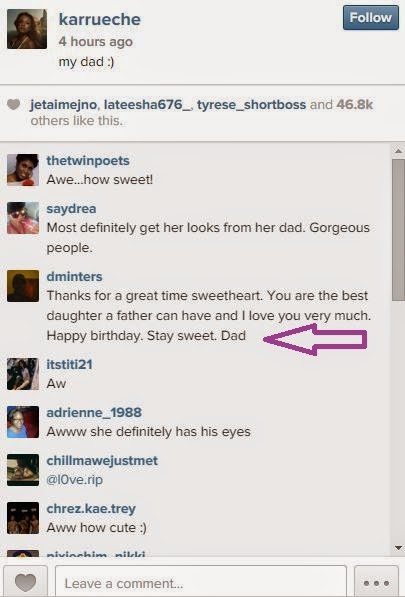Open the 46.8k likes count
Screen dimensions: 405x597
[355, 104]
